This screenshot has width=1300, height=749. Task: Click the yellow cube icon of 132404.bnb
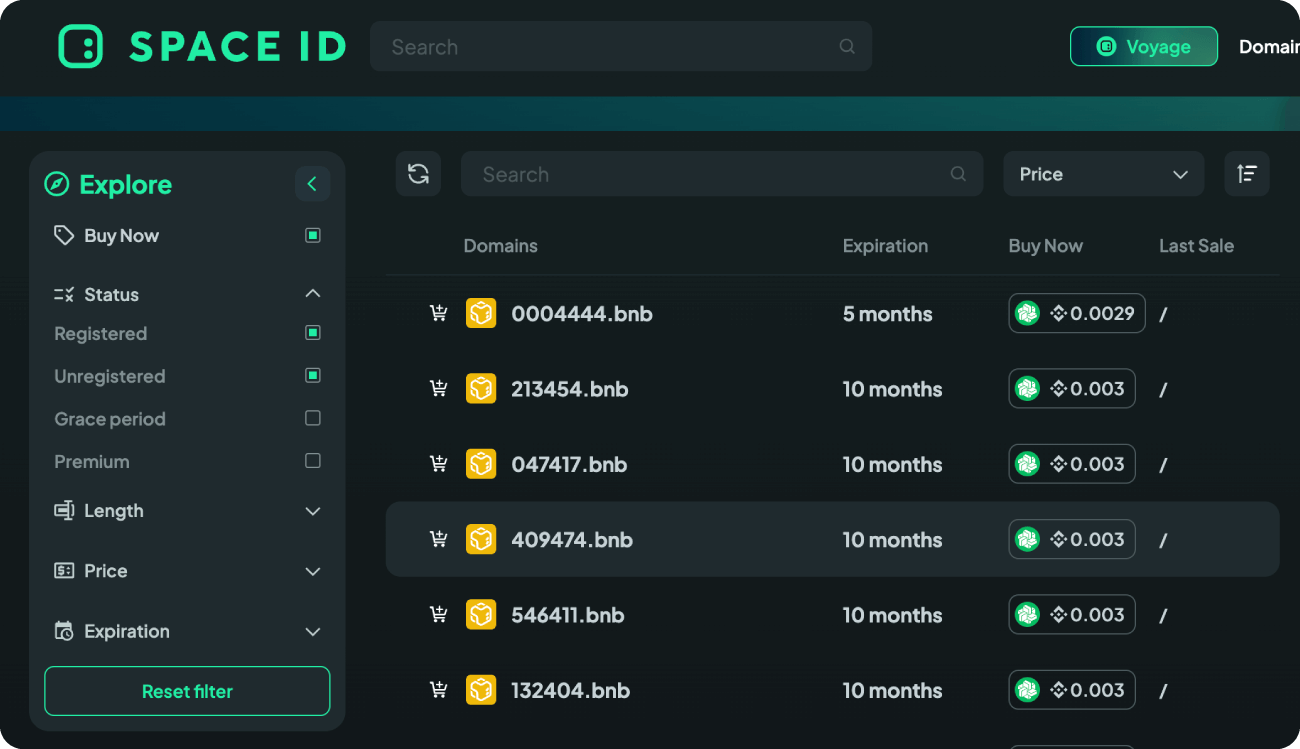pos(481,690)
